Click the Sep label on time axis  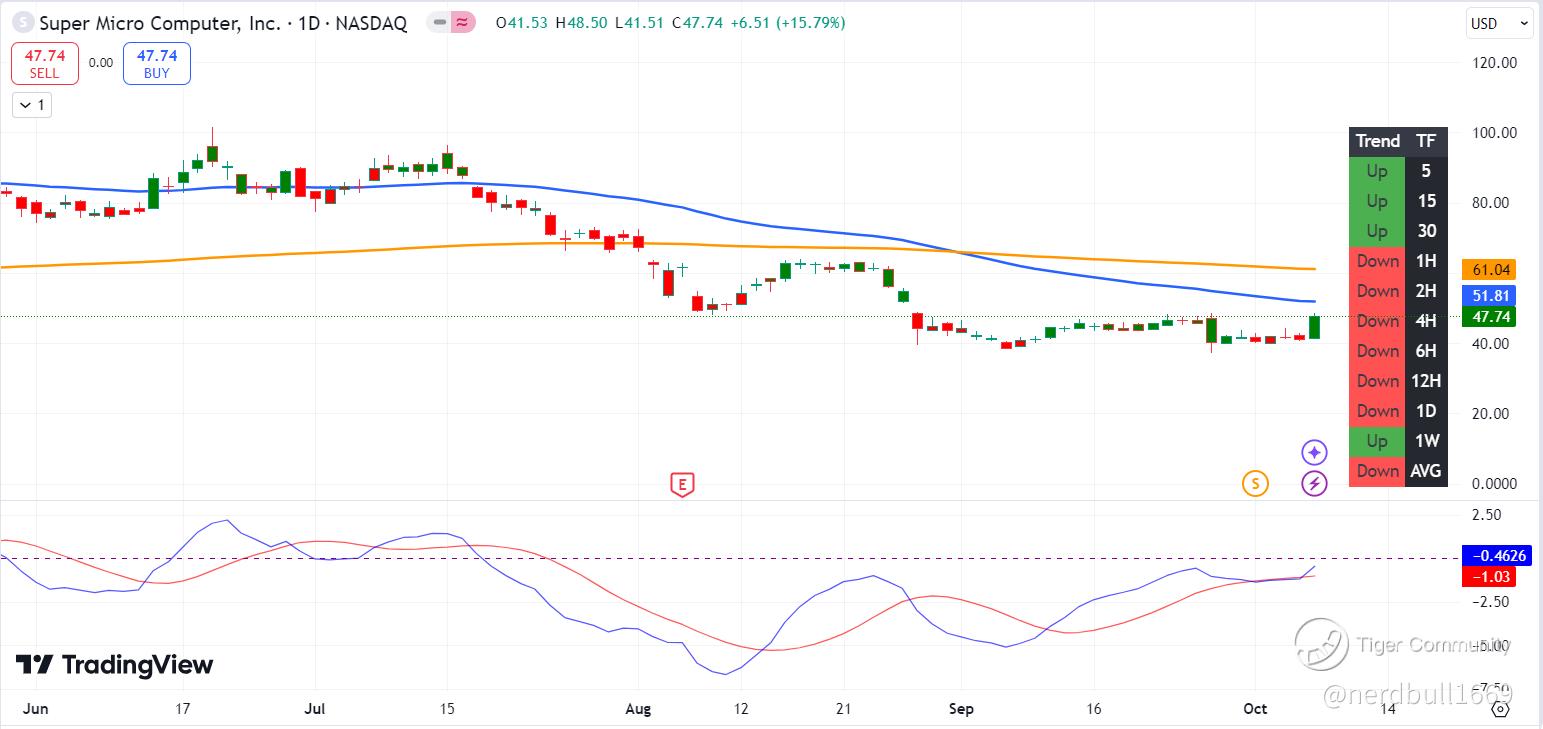pyautogui.click(x=960, y=709)
